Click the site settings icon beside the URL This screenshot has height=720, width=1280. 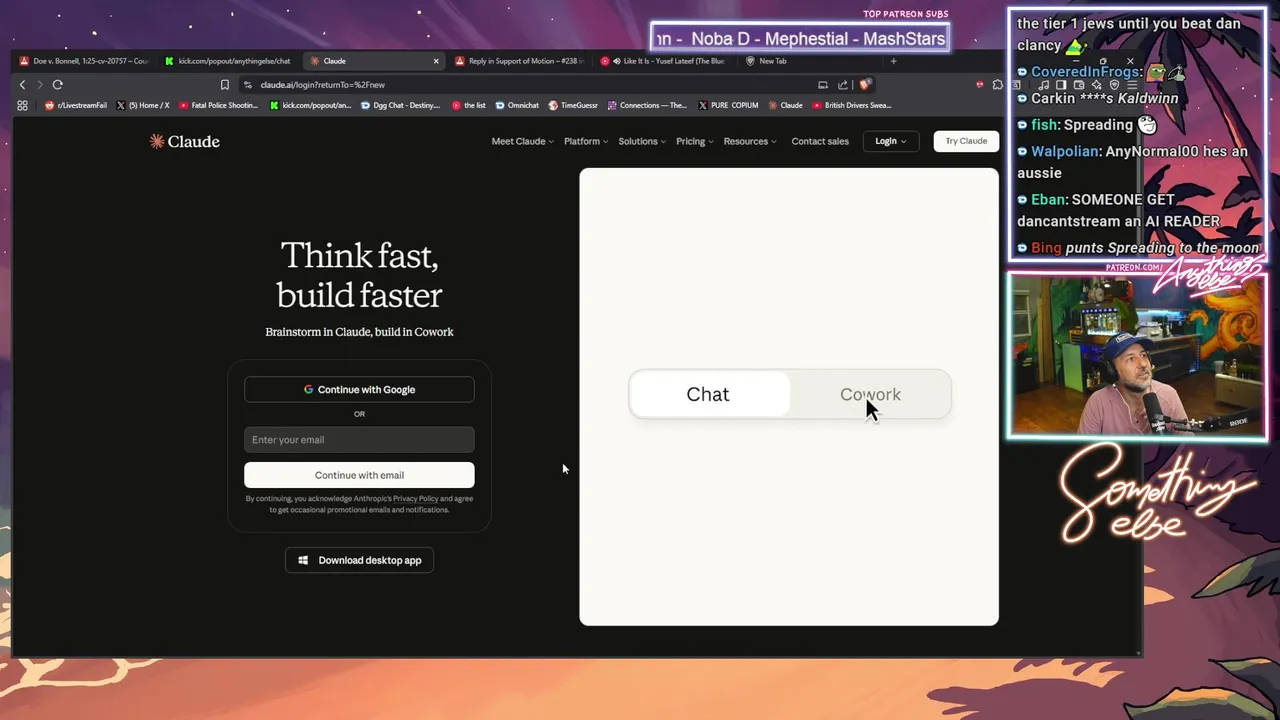pyautogui.click(x=248, y=85)
